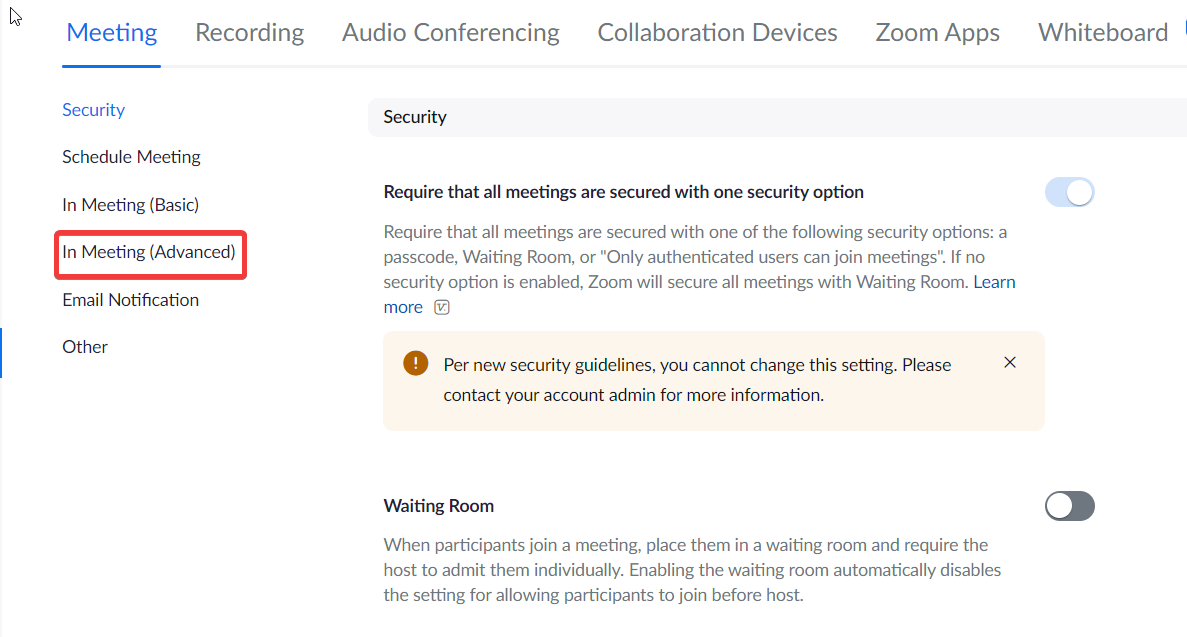Select Other in the sidebar

85,347
